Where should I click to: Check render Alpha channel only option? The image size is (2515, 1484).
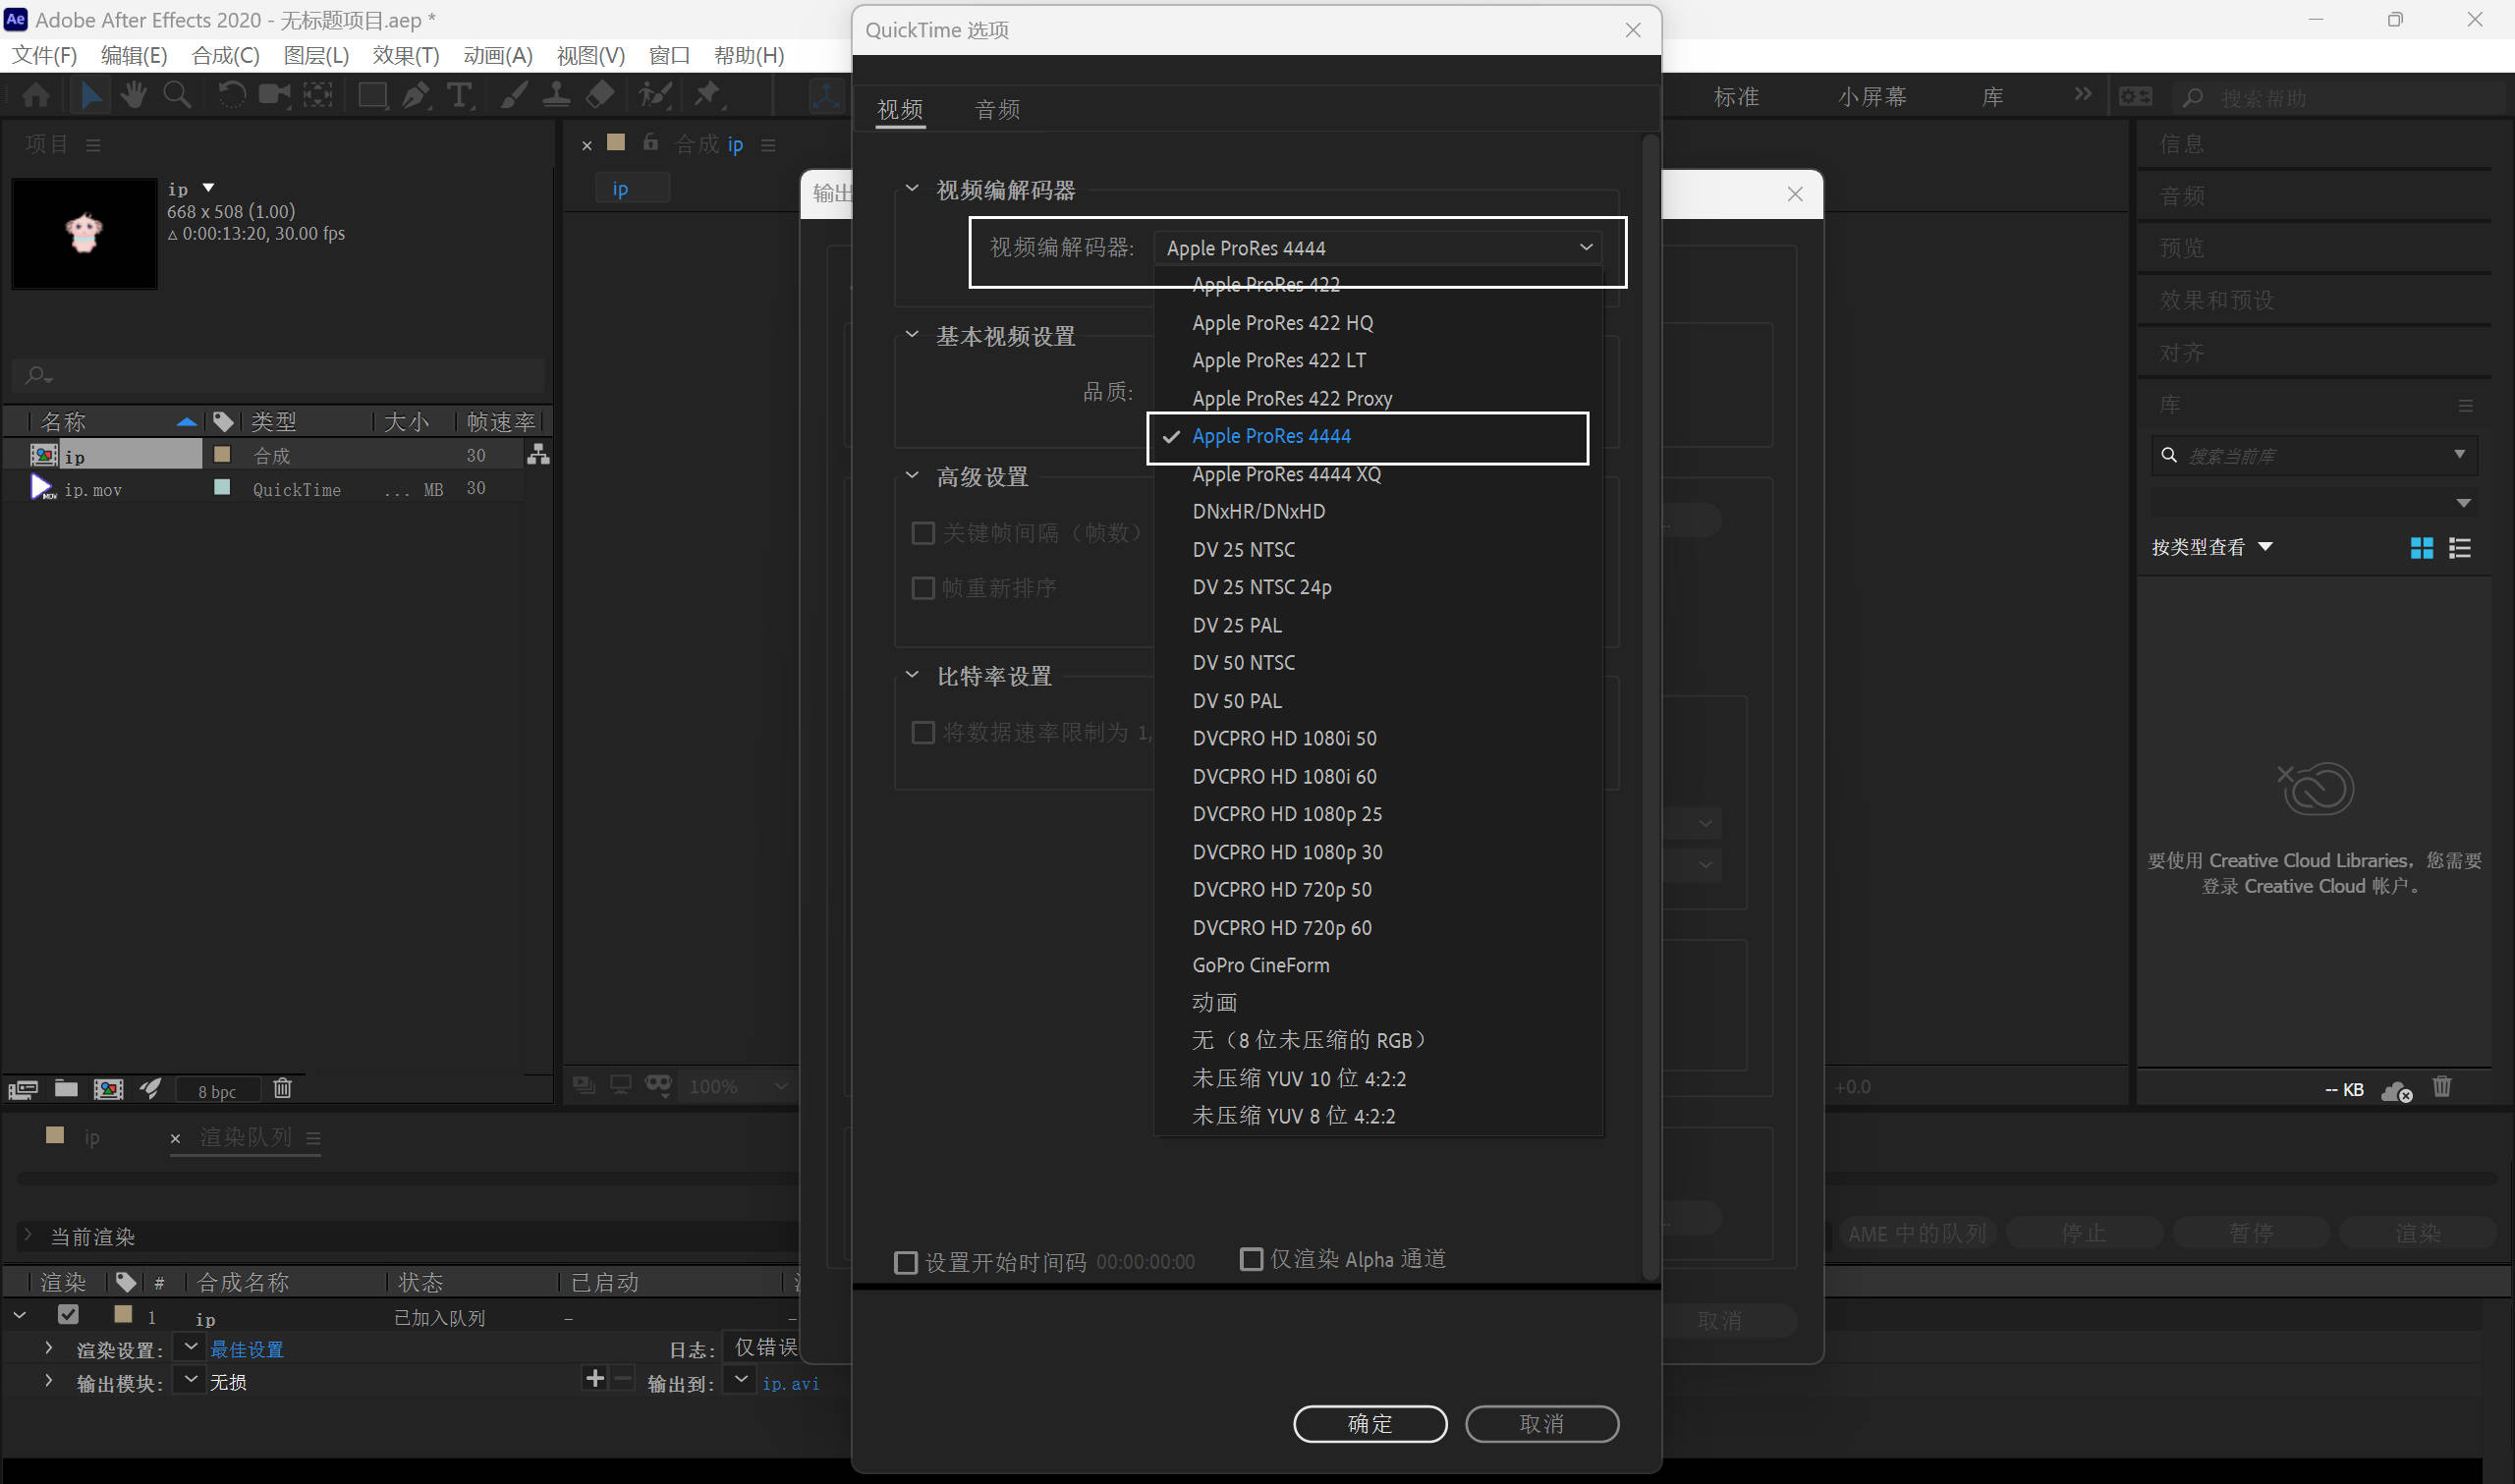[x=1251, y=1259]
